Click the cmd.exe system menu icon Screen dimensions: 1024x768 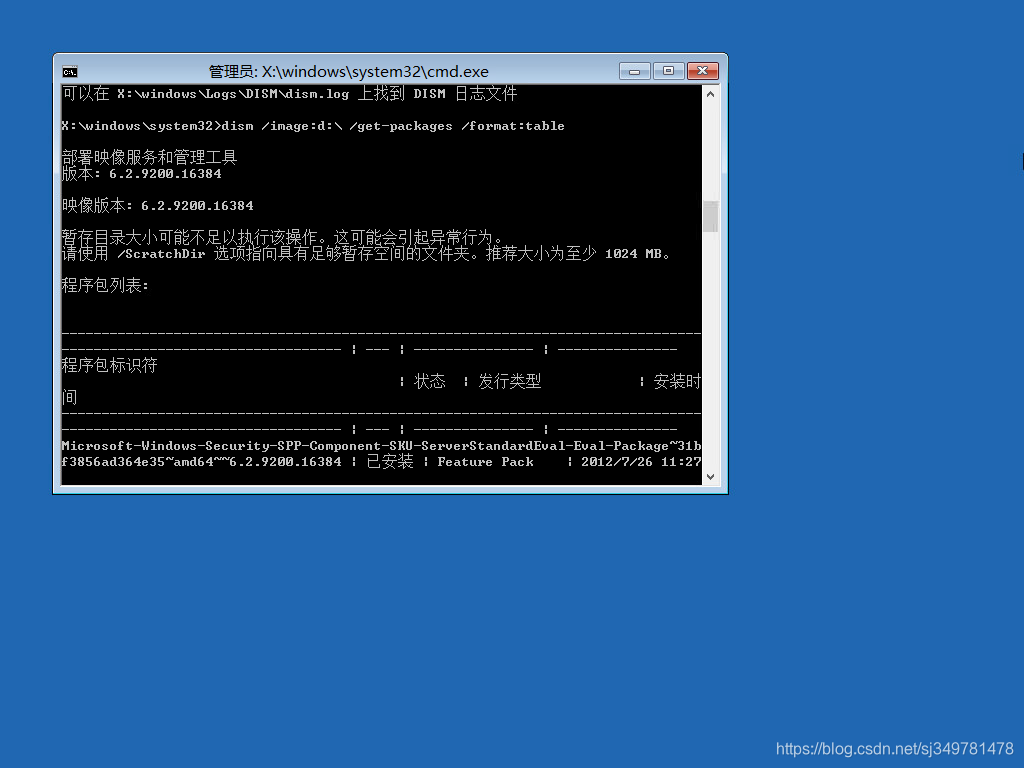point(70,71)
